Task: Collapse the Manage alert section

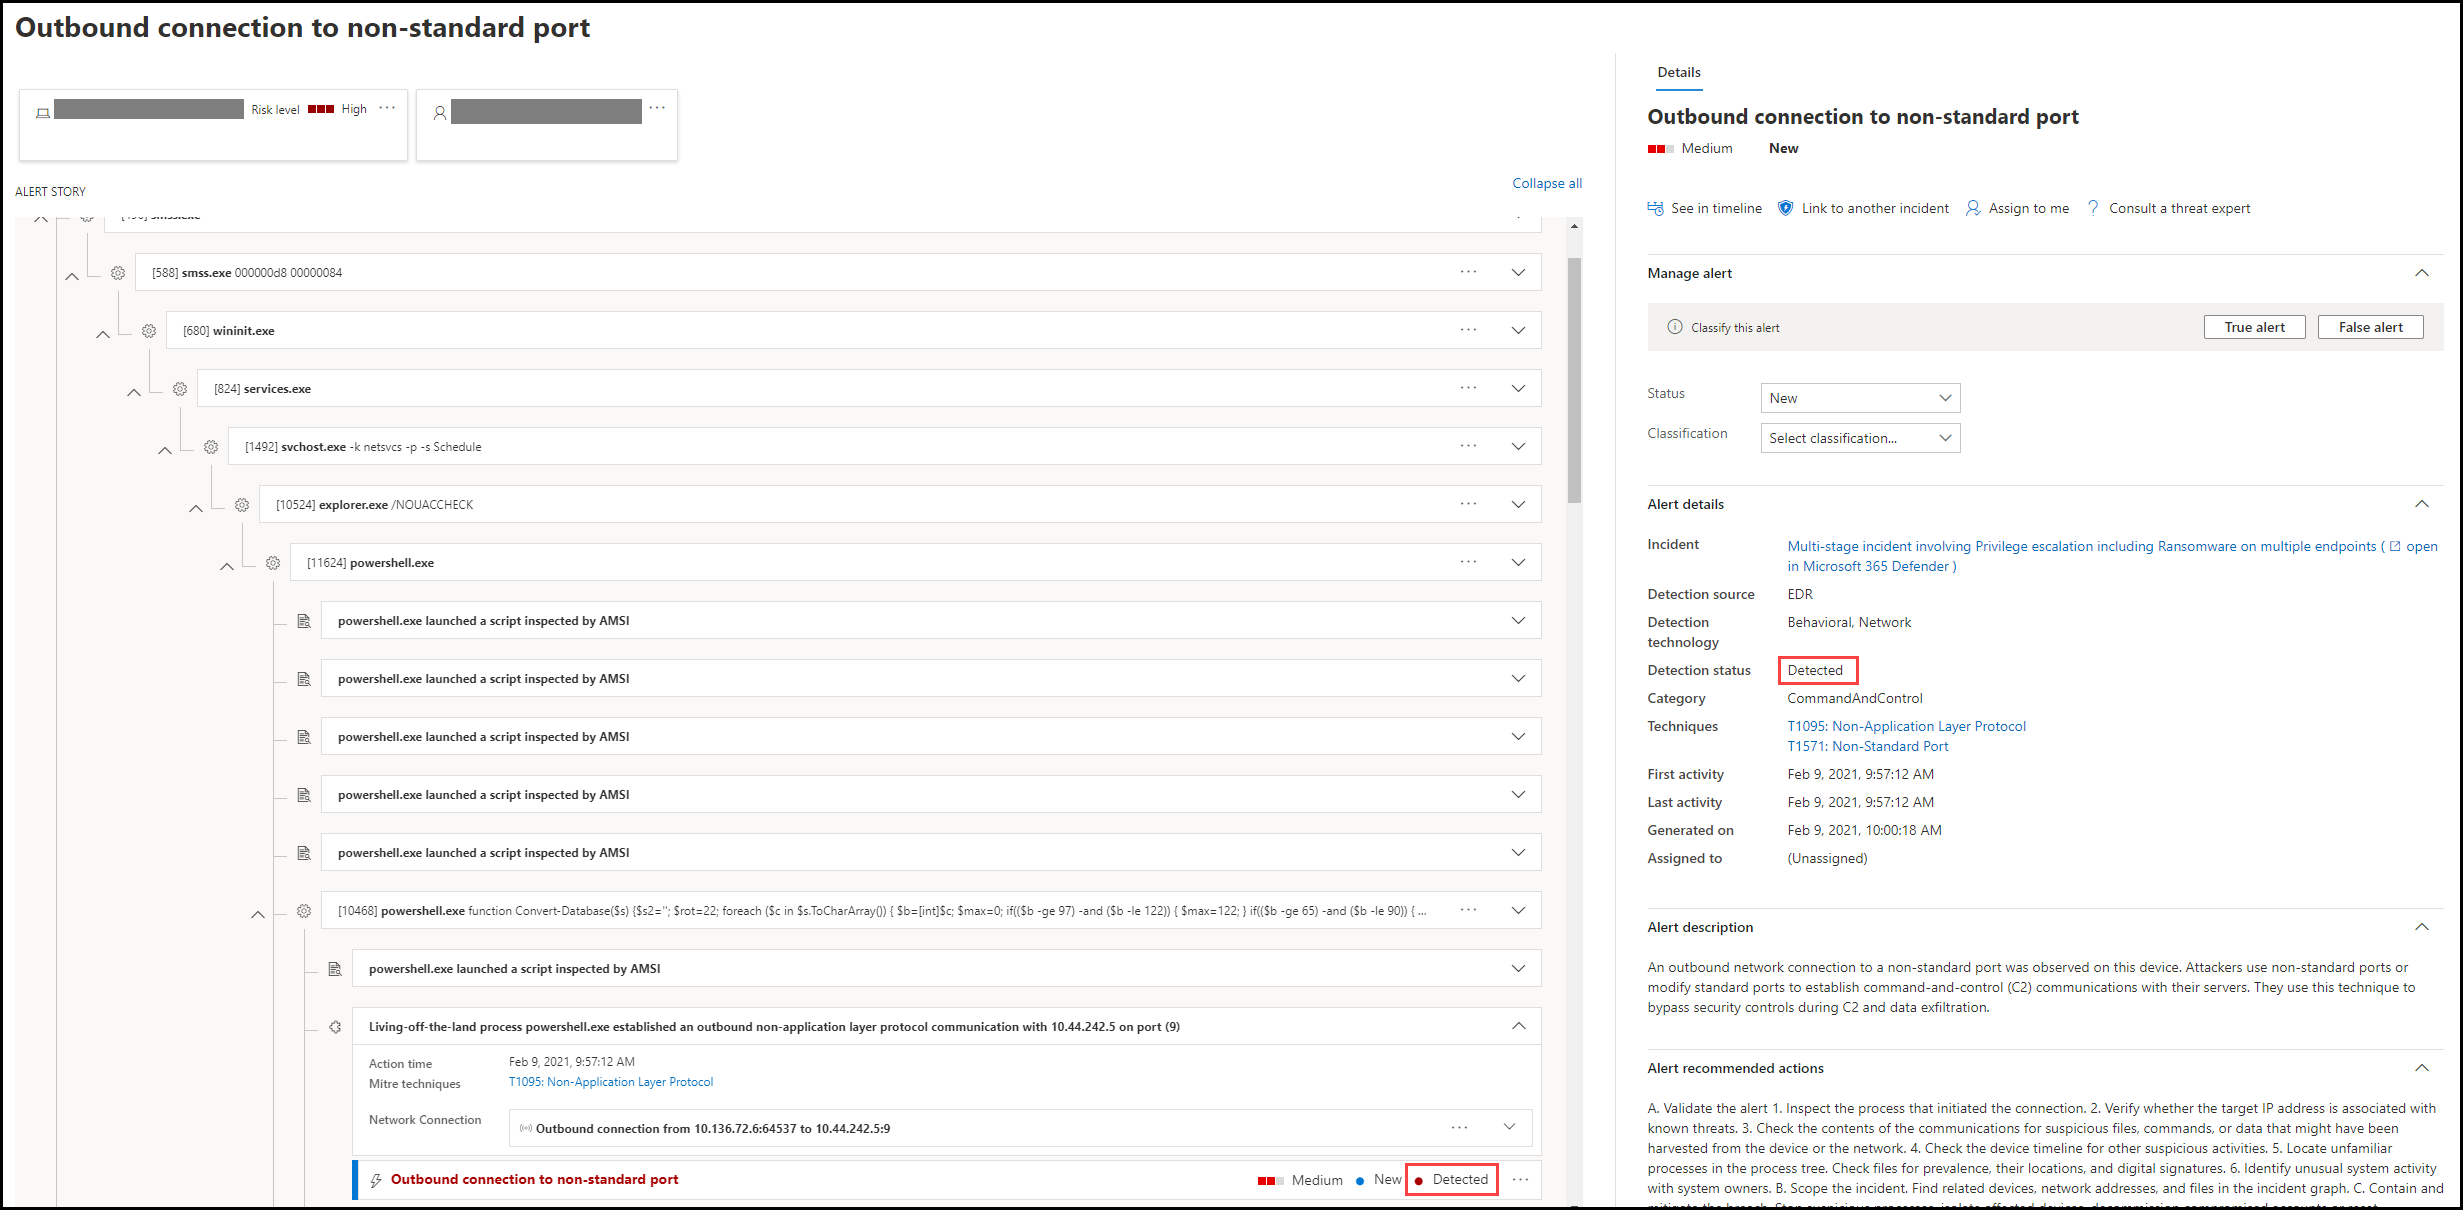Action: [2421, 273]
